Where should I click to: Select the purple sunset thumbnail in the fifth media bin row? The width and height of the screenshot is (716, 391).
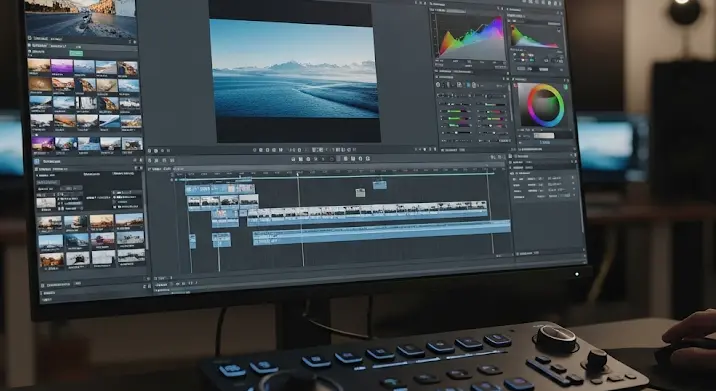[43, 144]
